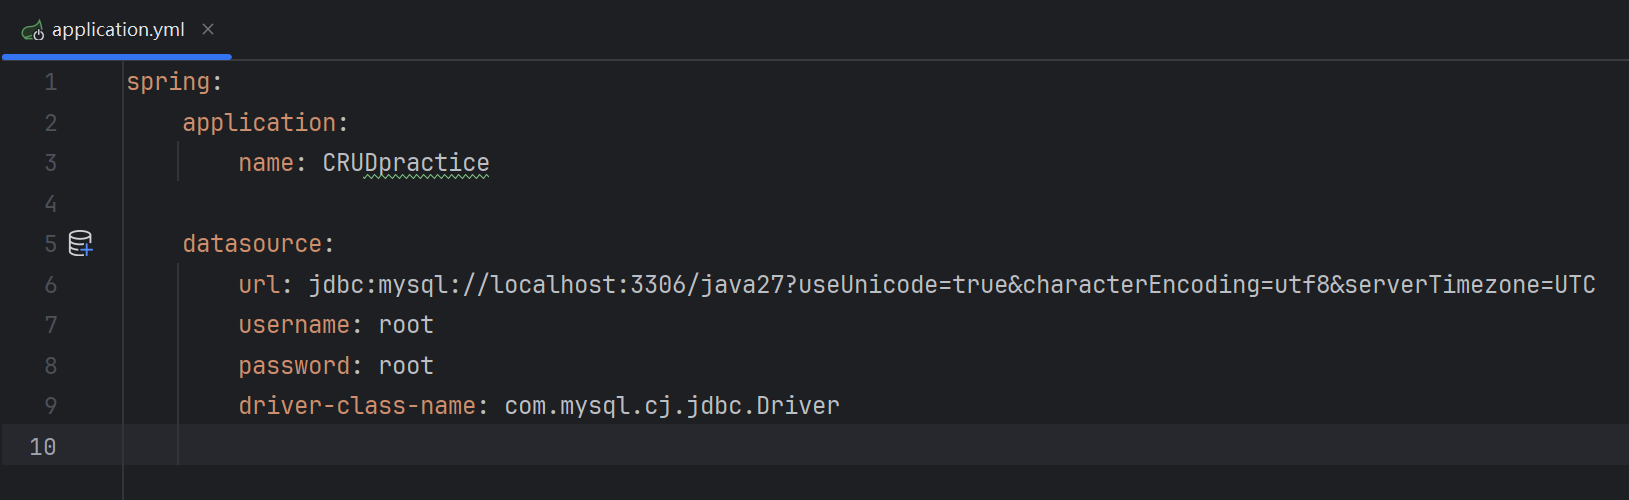The height and width of the screenshot is (500, 1629).
Task: Click the 'datasource' key
Action: pyautogui.click(x=252, y=244)
